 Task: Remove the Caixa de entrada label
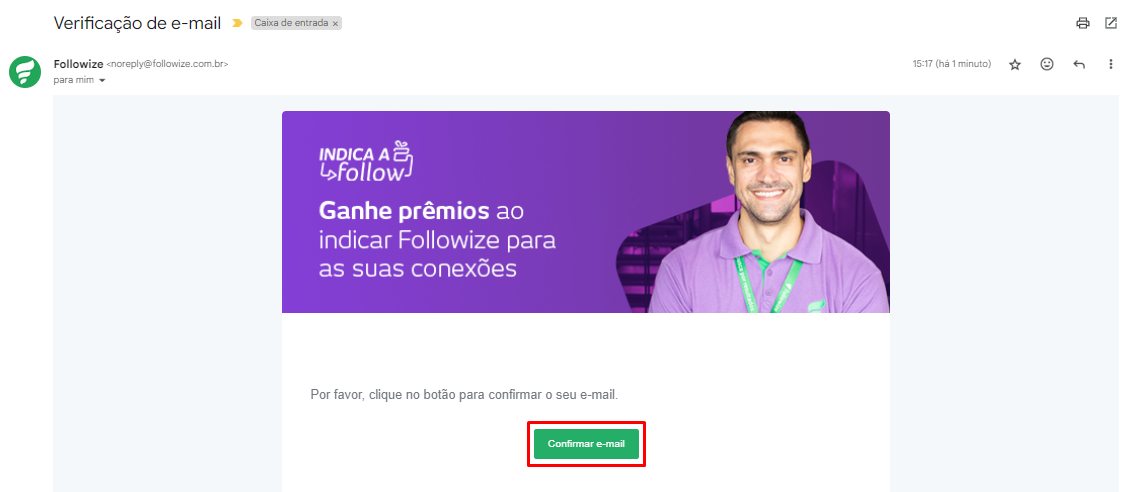[x=335, y=24]
